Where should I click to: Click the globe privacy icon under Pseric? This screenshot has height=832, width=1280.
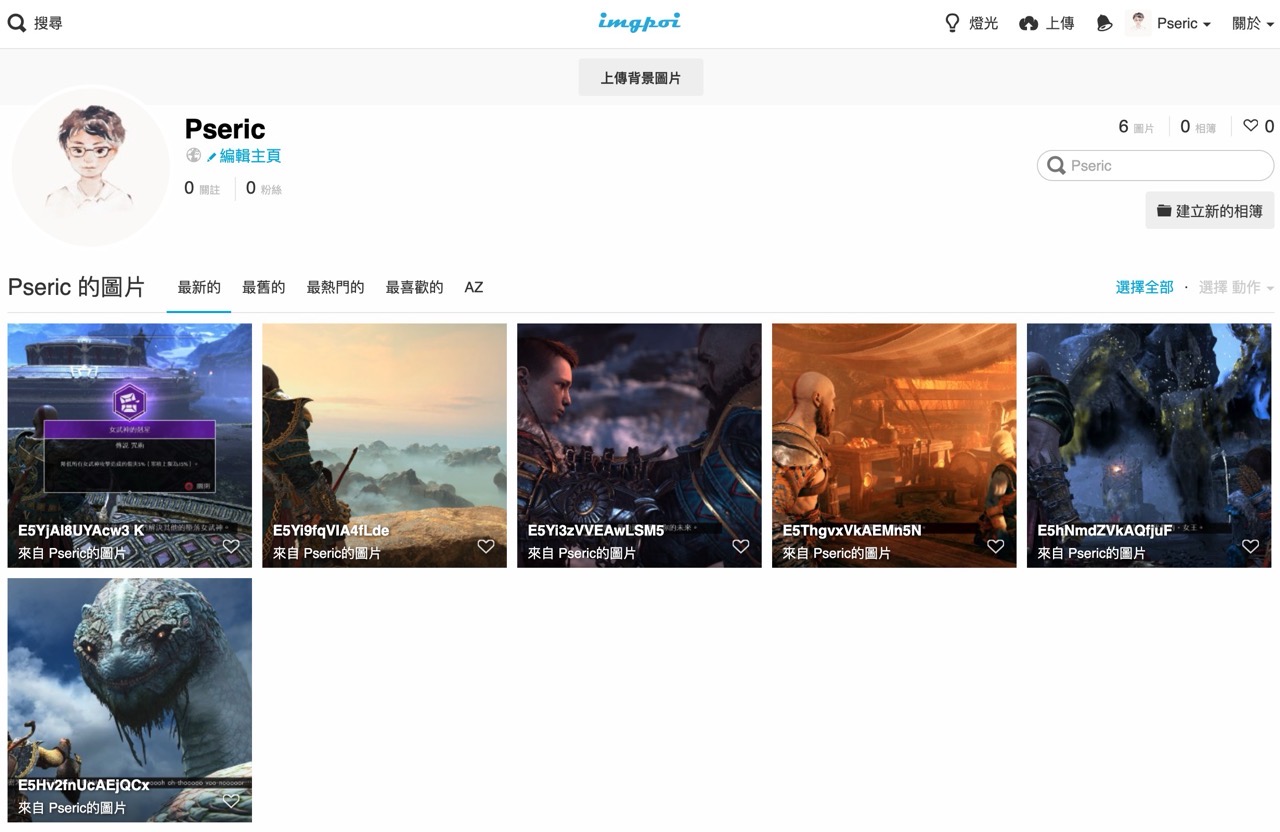coord(194,156)
